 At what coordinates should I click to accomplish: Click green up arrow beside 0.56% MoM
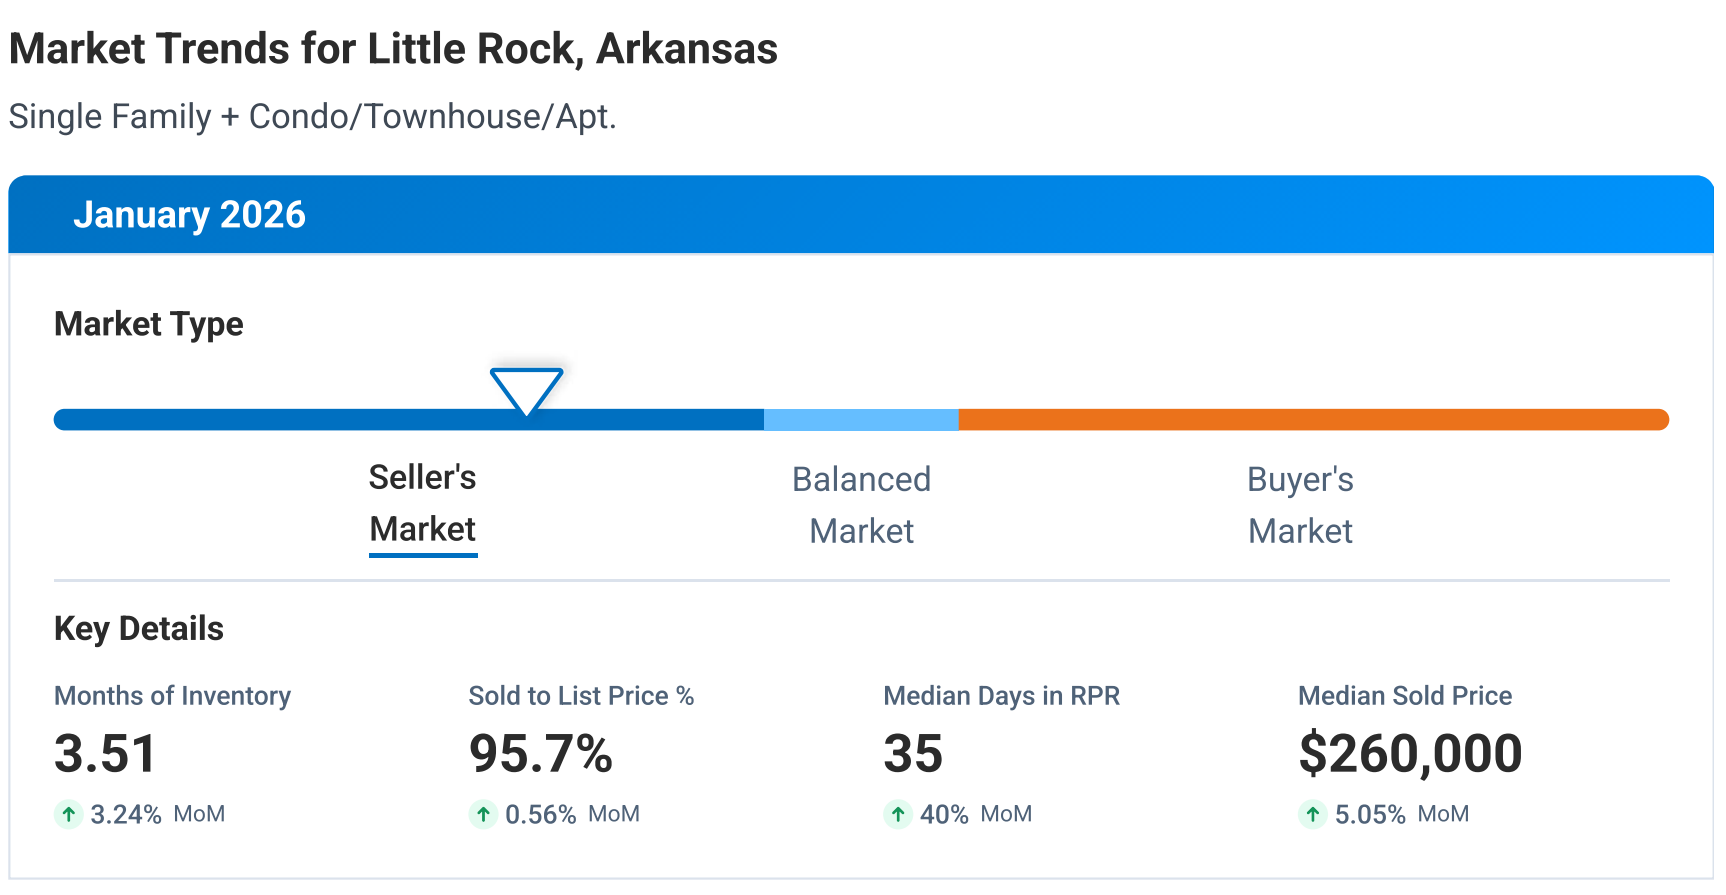click(x=483, y=814)
